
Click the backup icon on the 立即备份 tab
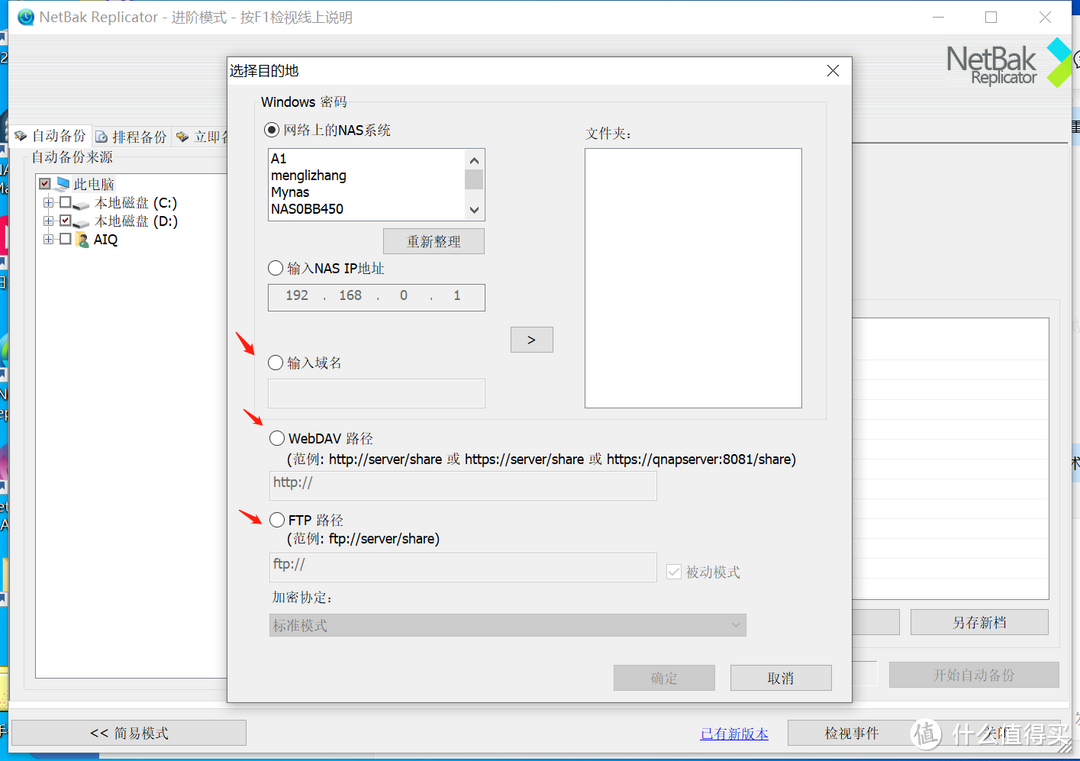coord(184,135)
